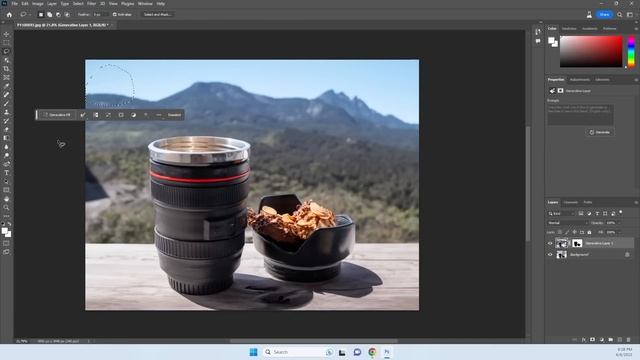Image resolution: width=640 pixels, height=360 pixels.
Task: Pick a color in the Color field
Action: tap(591, 51)
